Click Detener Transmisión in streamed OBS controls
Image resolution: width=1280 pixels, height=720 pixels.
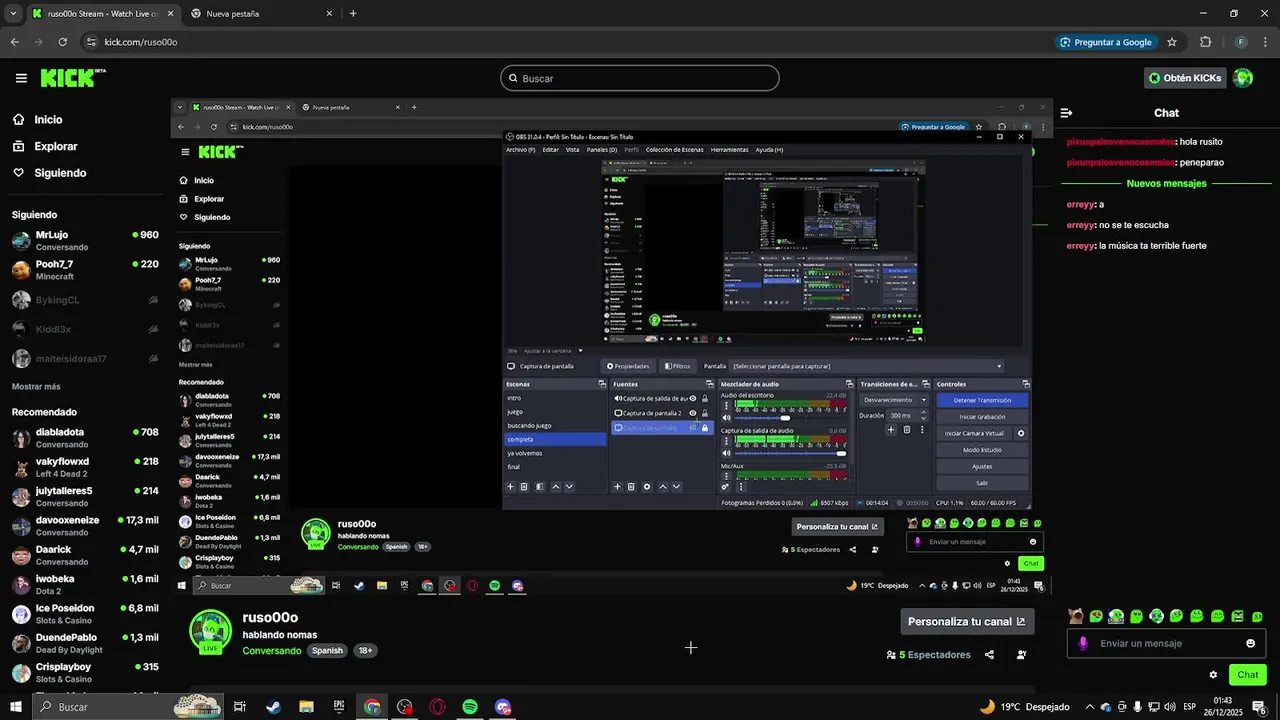click(982, 400)
